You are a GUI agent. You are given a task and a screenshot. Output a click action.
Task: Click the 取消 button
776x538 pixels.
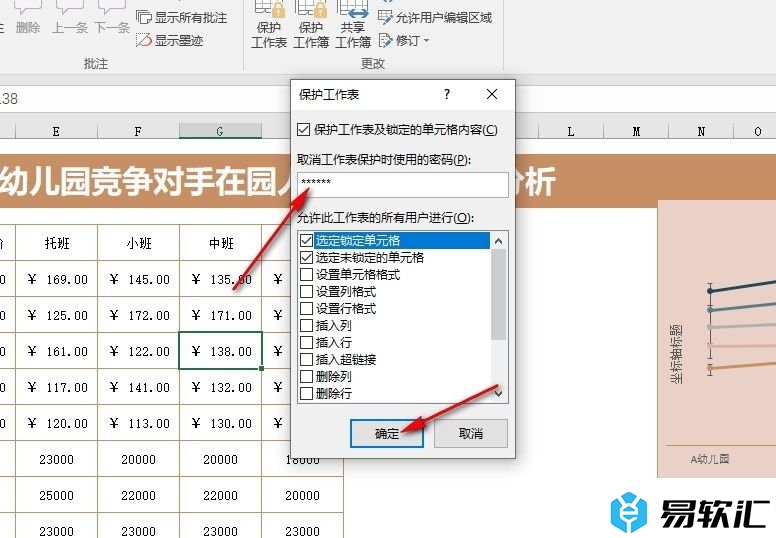pyautogui.click(x=471, y=434)
